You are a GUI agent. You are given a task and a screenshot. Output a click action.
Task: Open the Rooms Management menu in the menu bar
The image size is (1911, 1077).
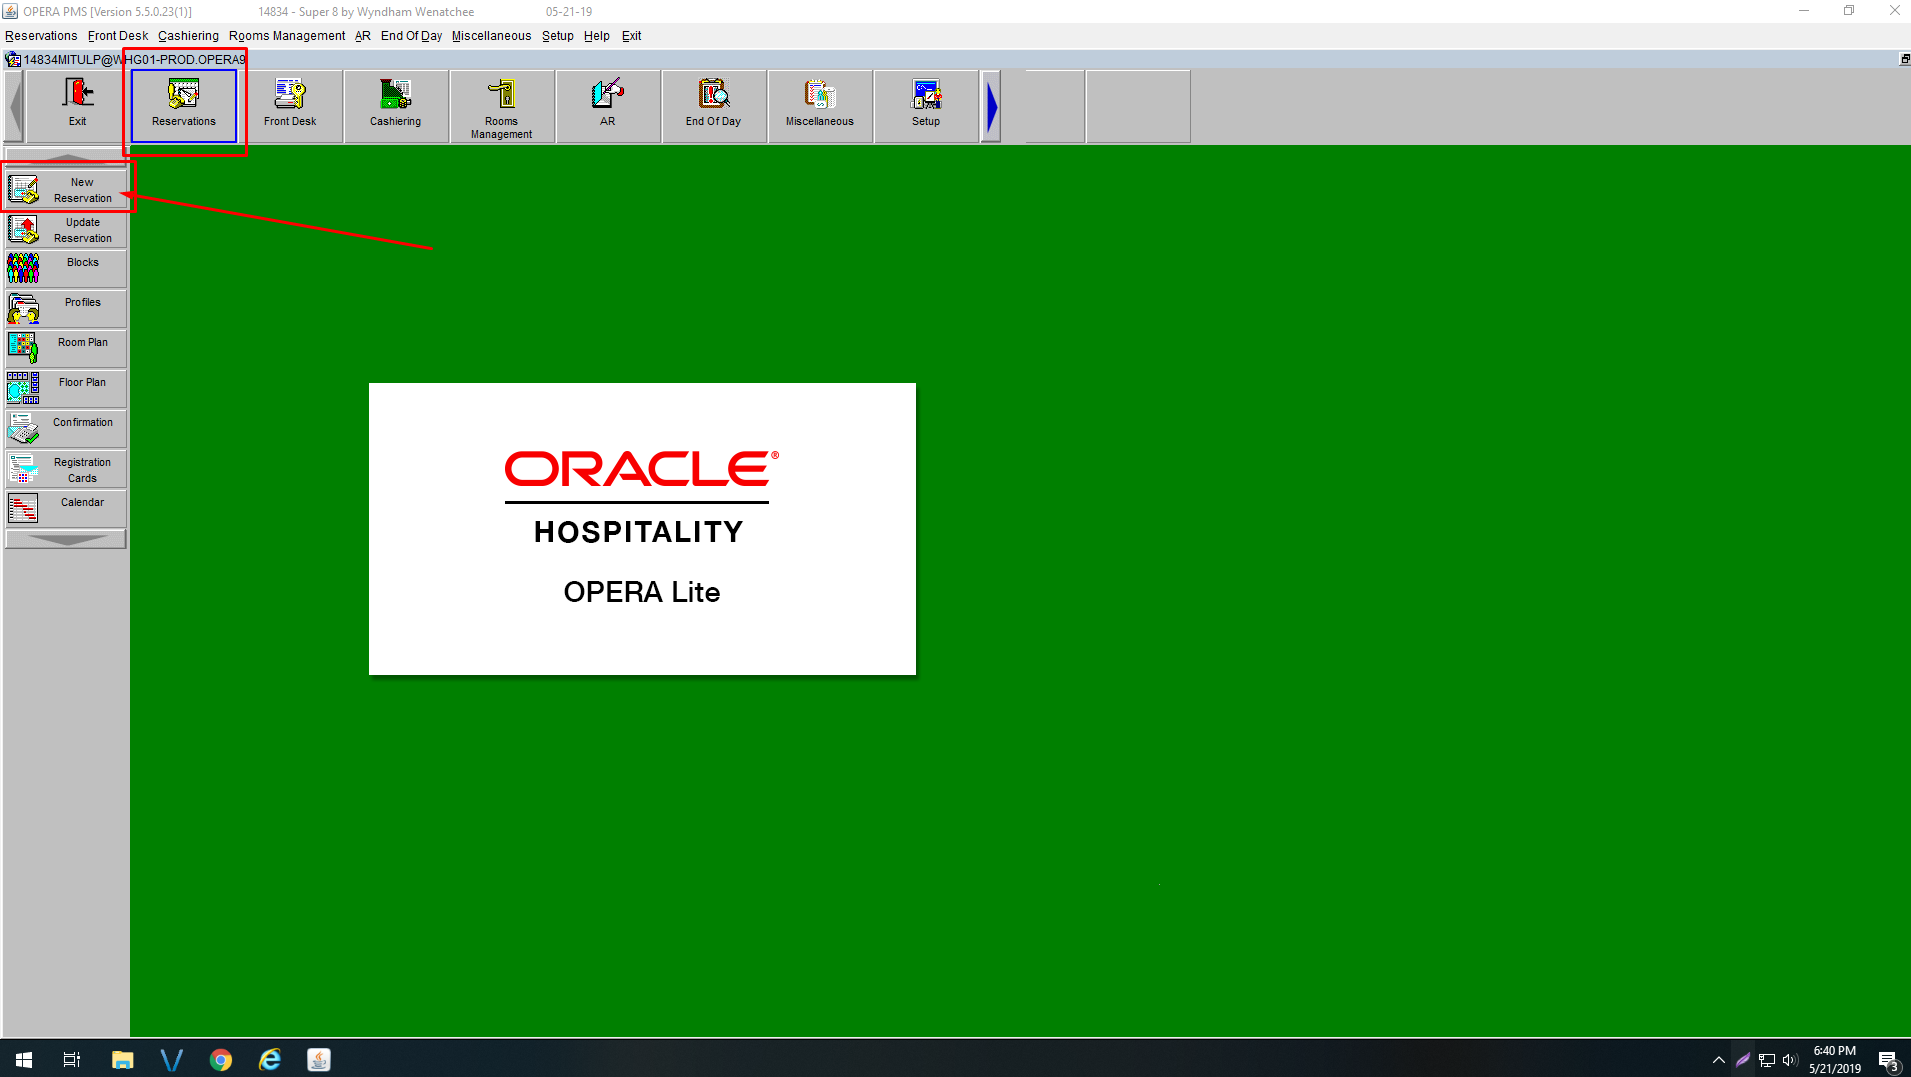tap(287, 36)
